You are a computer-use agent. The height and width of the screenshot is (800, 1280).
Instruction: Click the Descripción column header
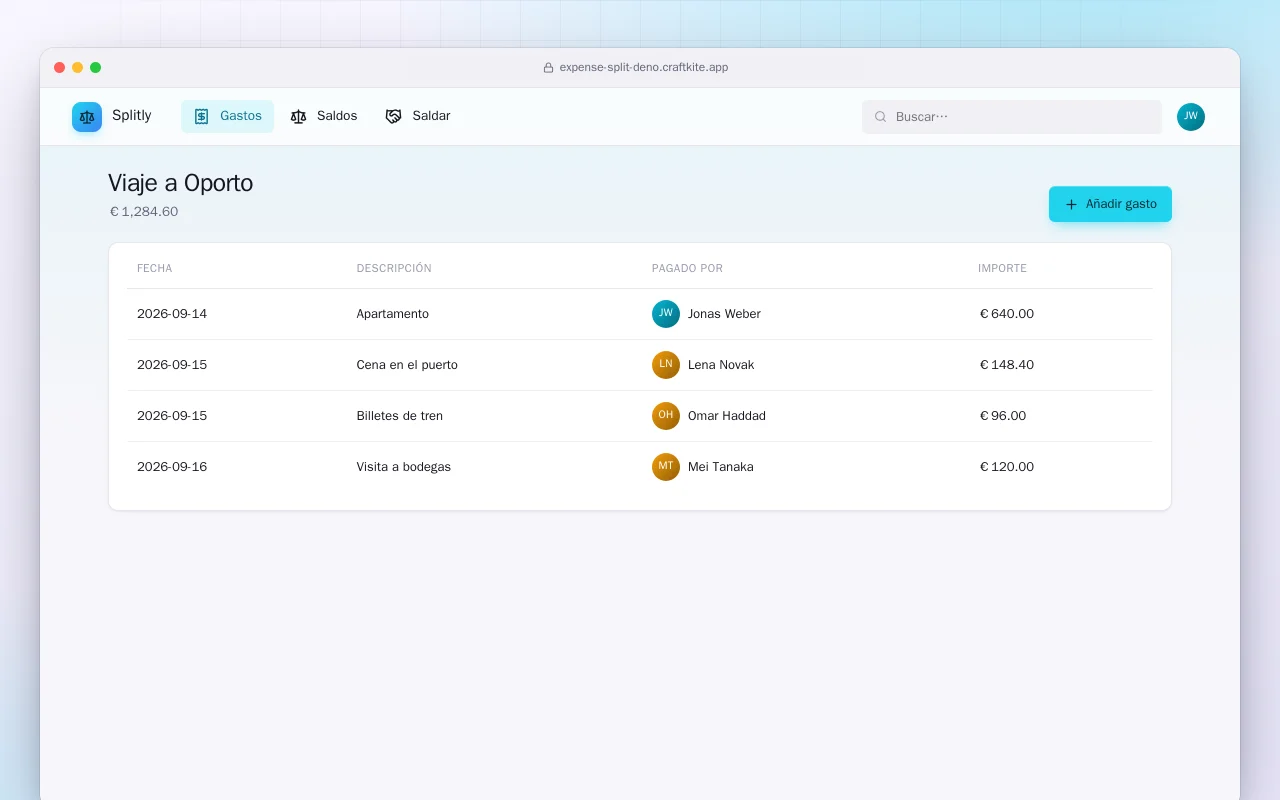394,269
